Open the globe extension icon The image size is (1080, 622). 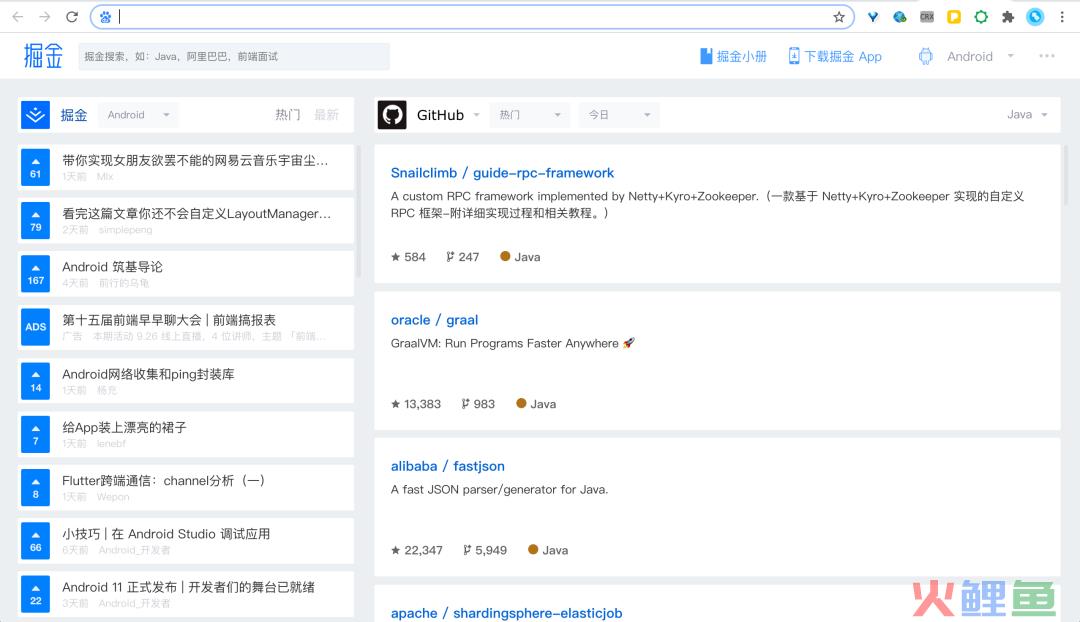pos(900,17)
